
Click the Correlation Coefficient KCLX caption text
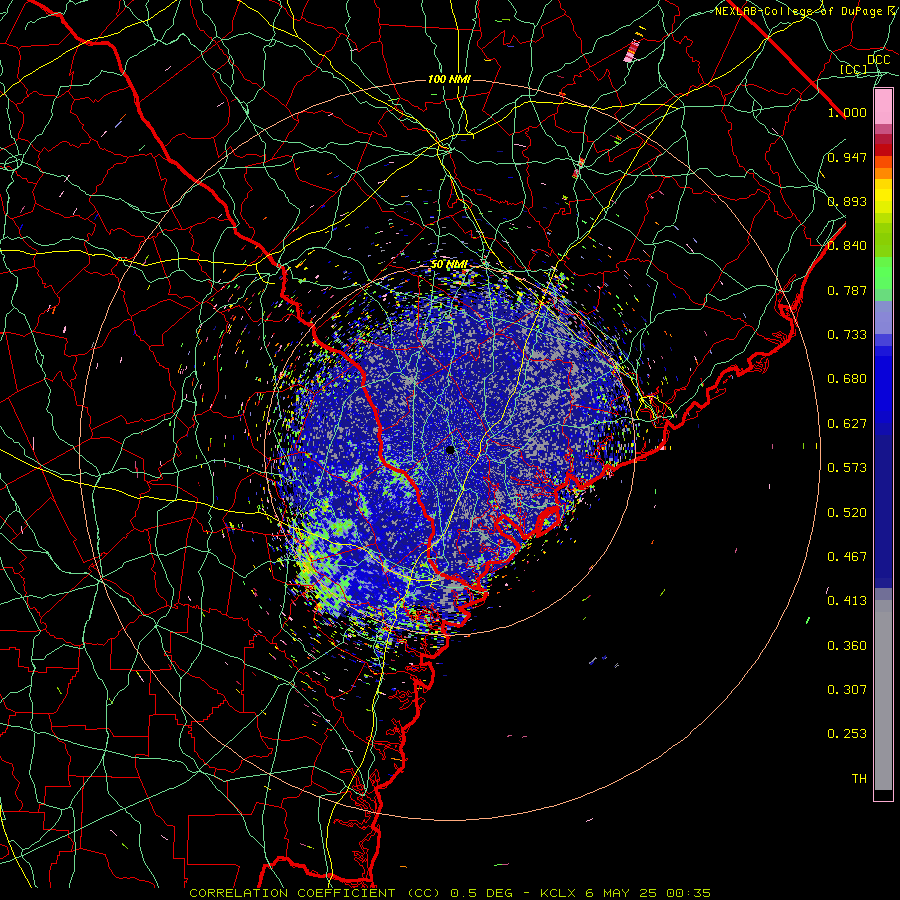click(x=449, y=893)
